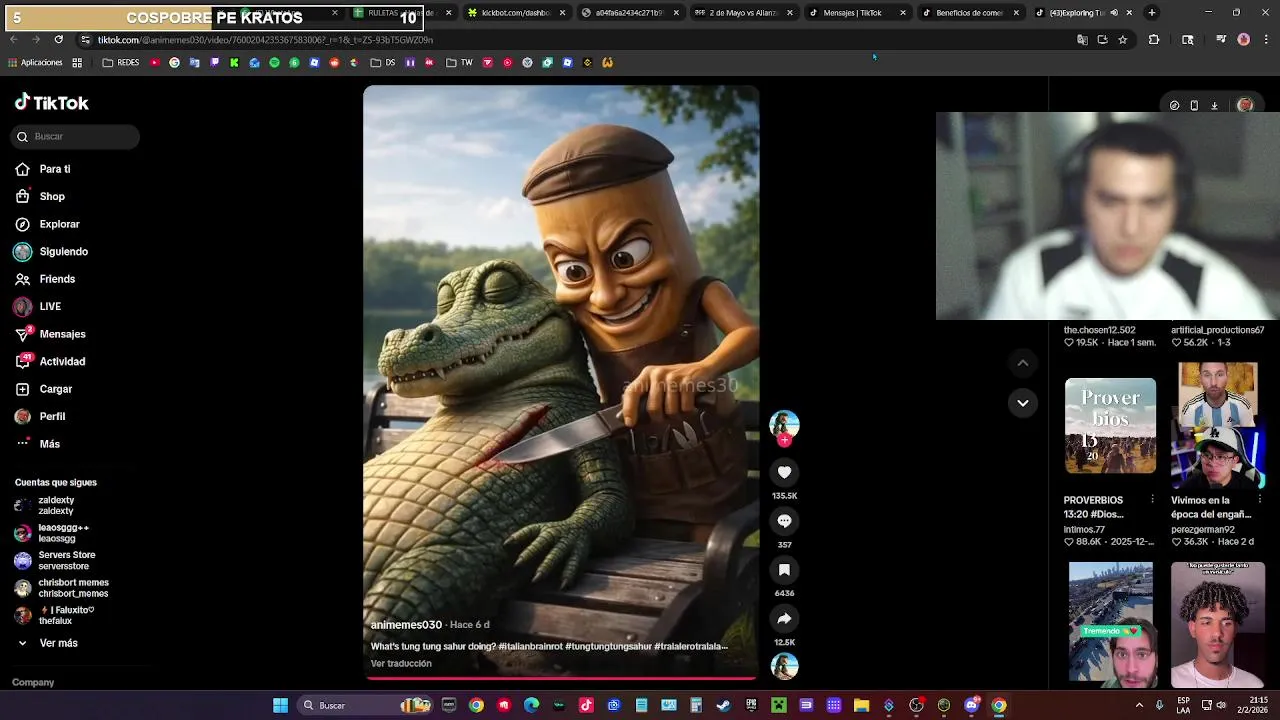Open followed account thefalux
The height and width of the screenshot is (720, 1280).
pos(55,615)
